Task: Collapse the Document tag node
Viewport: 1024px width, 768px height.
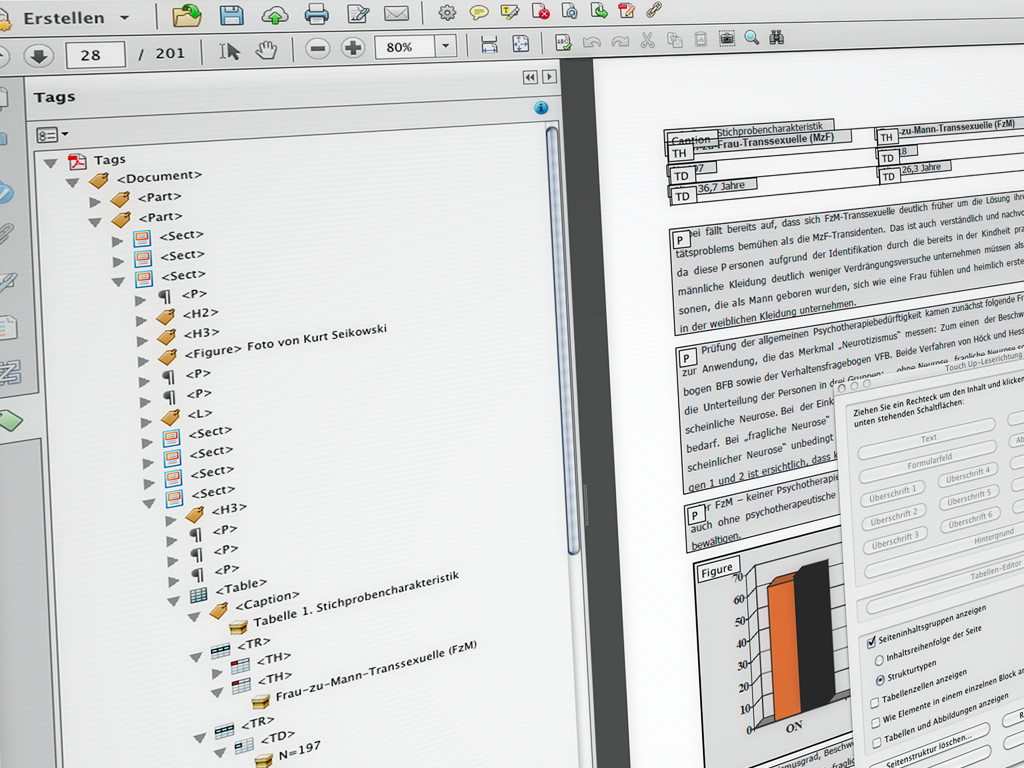Action: point(72,183)
